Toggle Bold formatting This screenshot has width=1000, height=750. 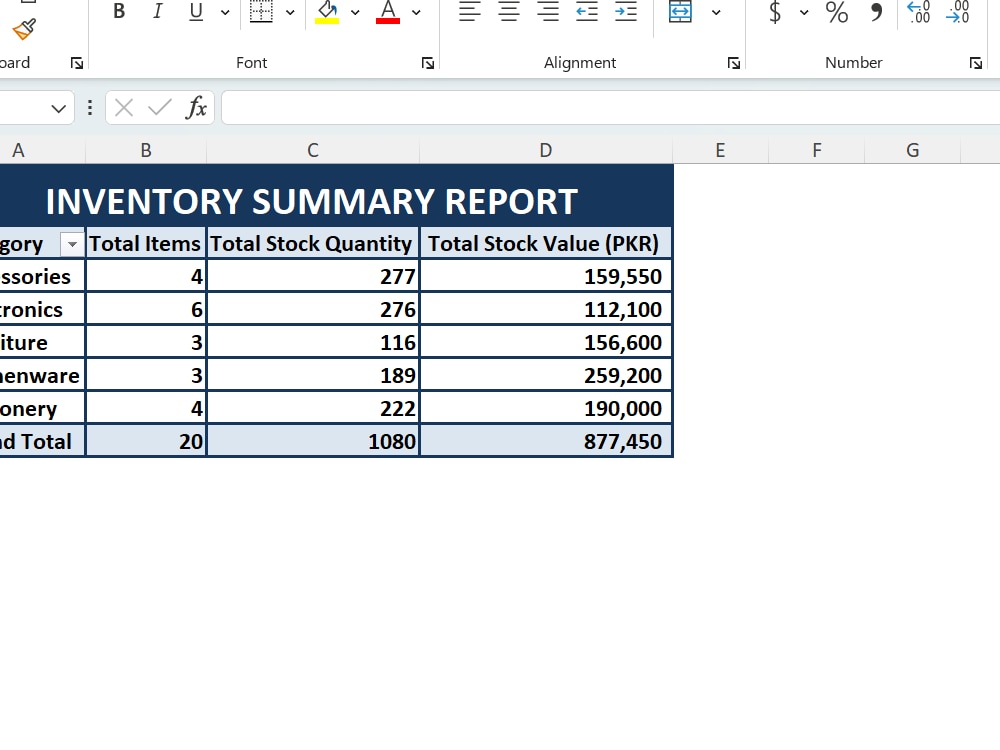119,11
